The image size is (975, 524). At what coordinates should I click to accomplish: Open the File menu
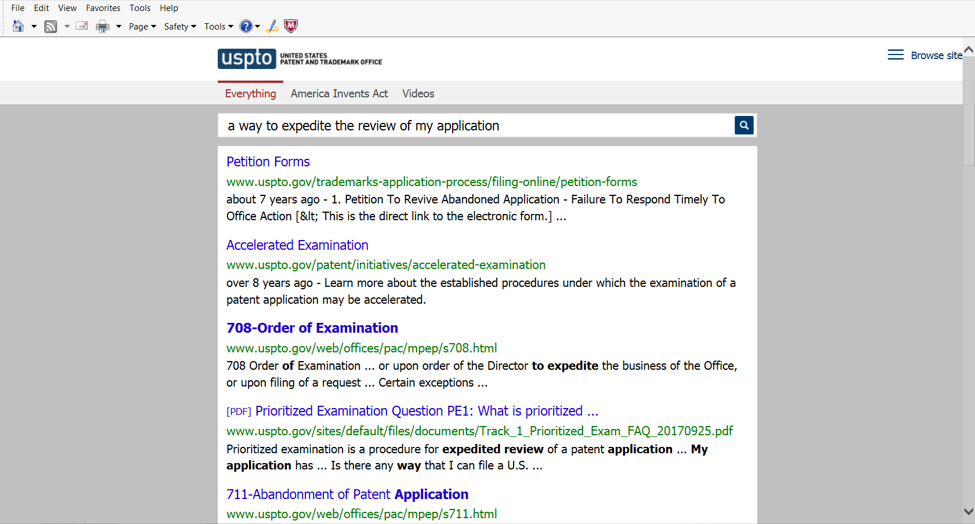pos(18,8)
